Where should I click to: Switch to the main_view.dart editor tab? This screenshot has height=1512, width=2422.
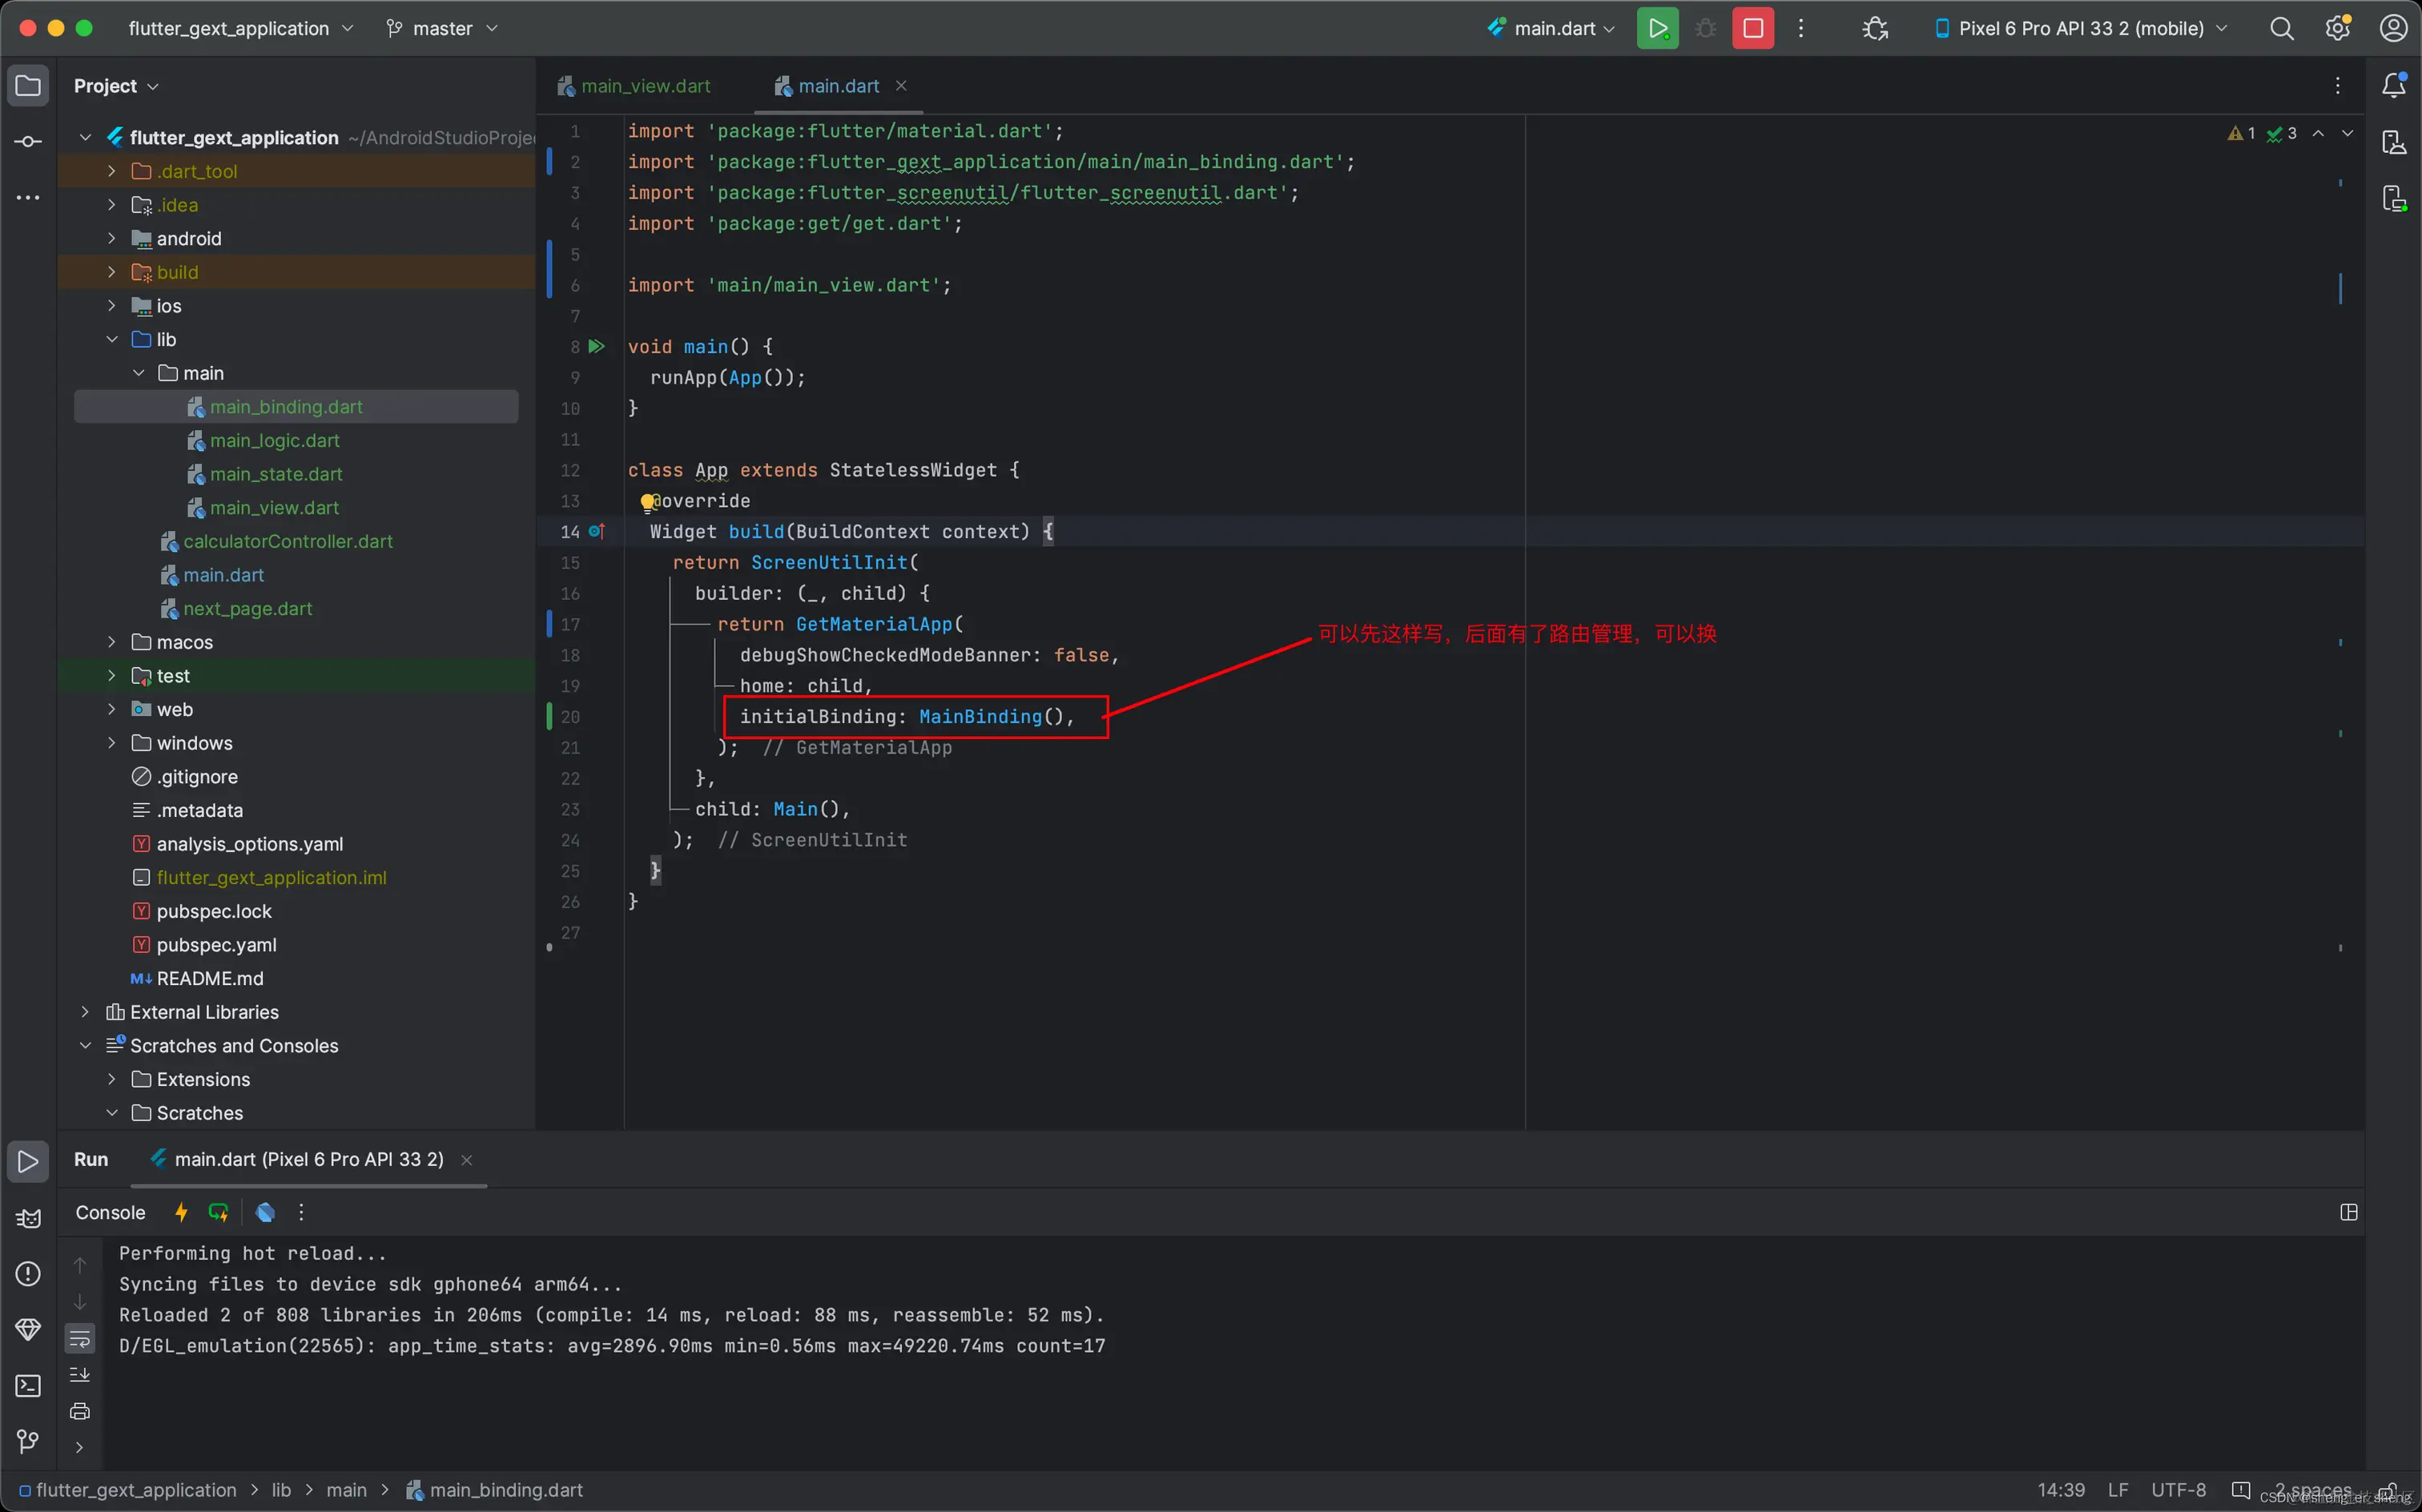645,86
